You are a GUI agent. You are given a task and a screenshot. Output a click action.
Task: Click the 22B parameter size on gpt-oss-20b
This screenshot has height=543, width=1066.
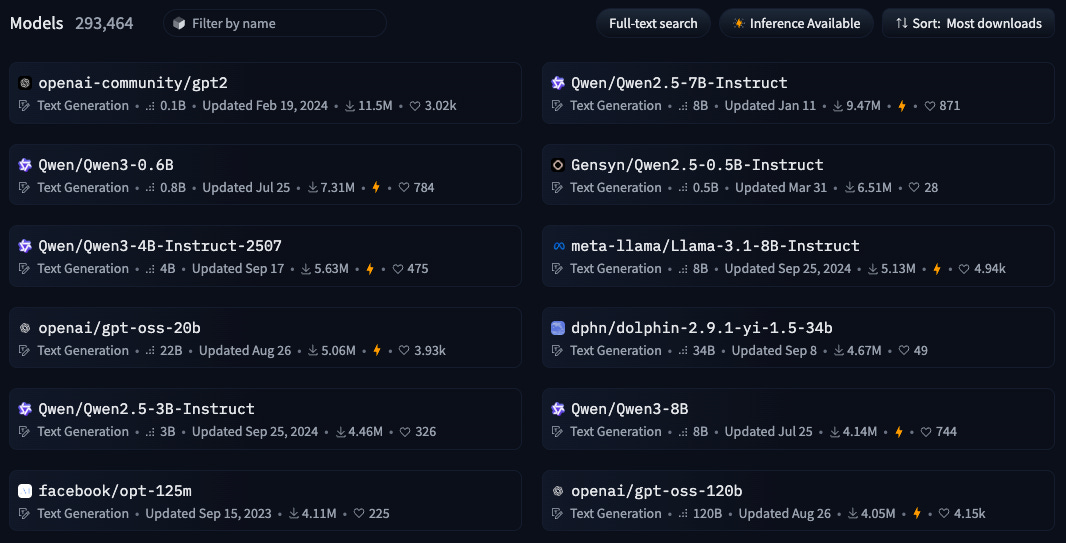171,351
